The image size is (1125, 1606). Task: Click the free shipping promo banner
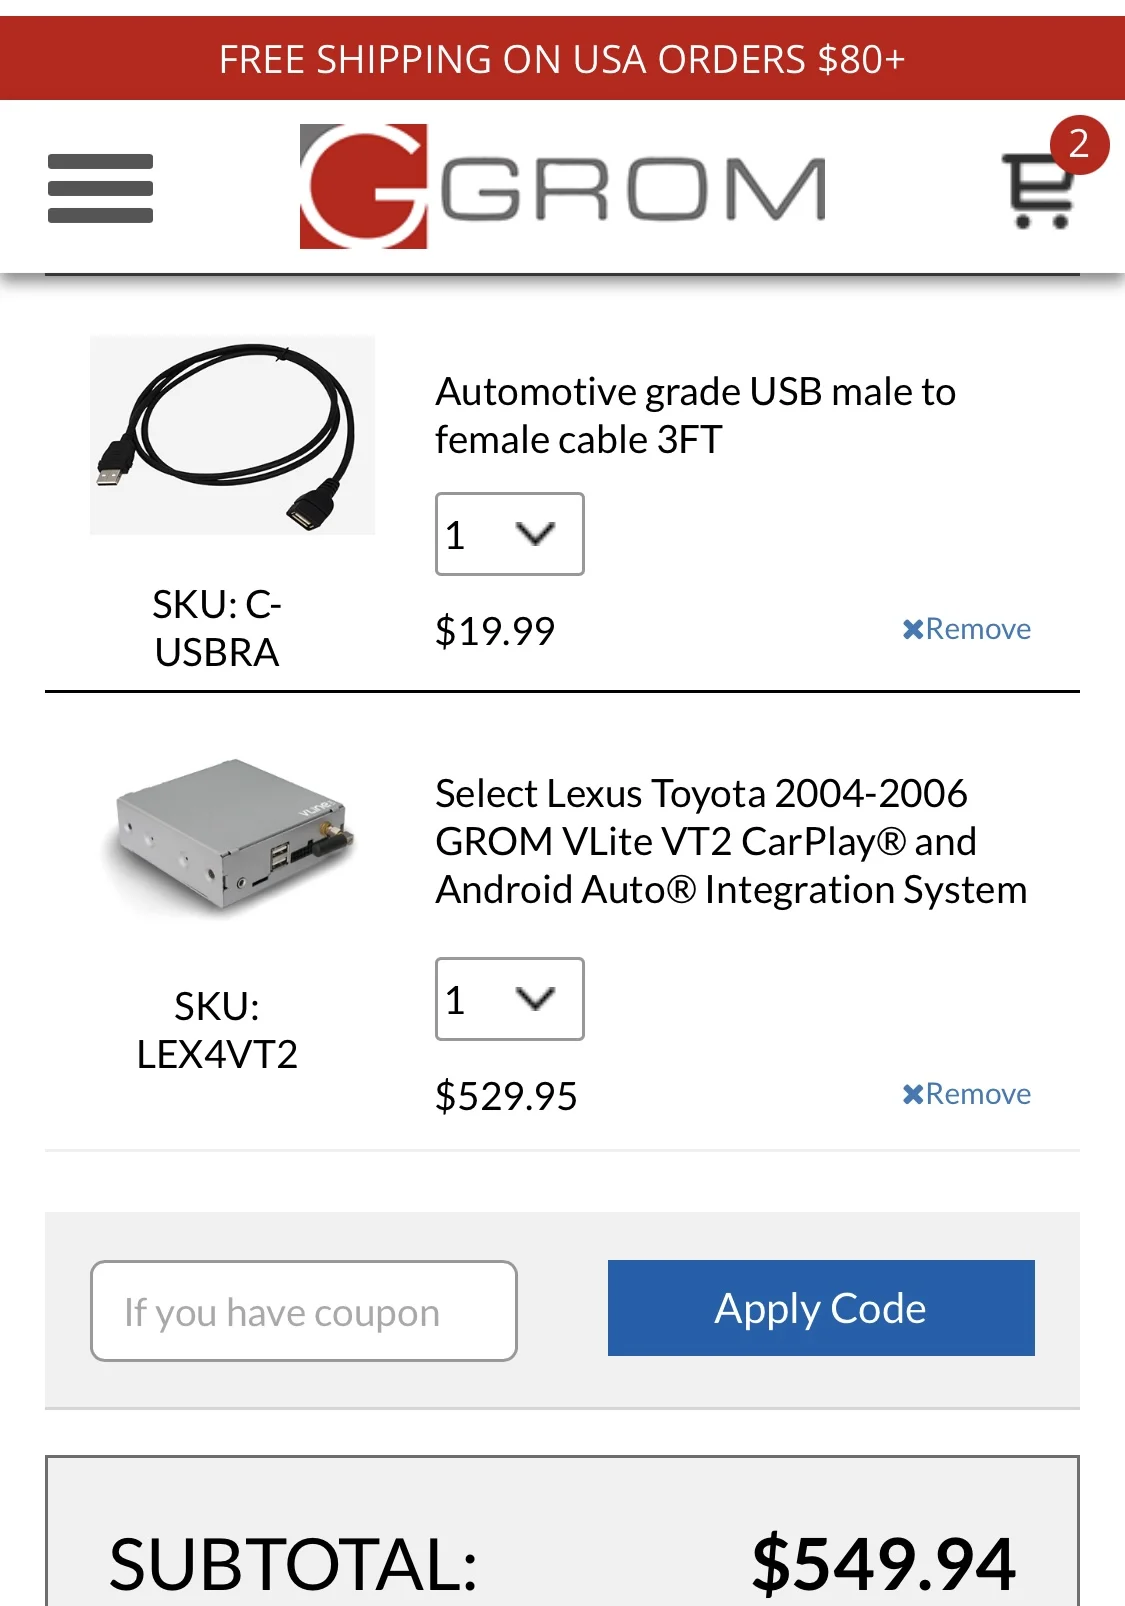tap(562, 59)
